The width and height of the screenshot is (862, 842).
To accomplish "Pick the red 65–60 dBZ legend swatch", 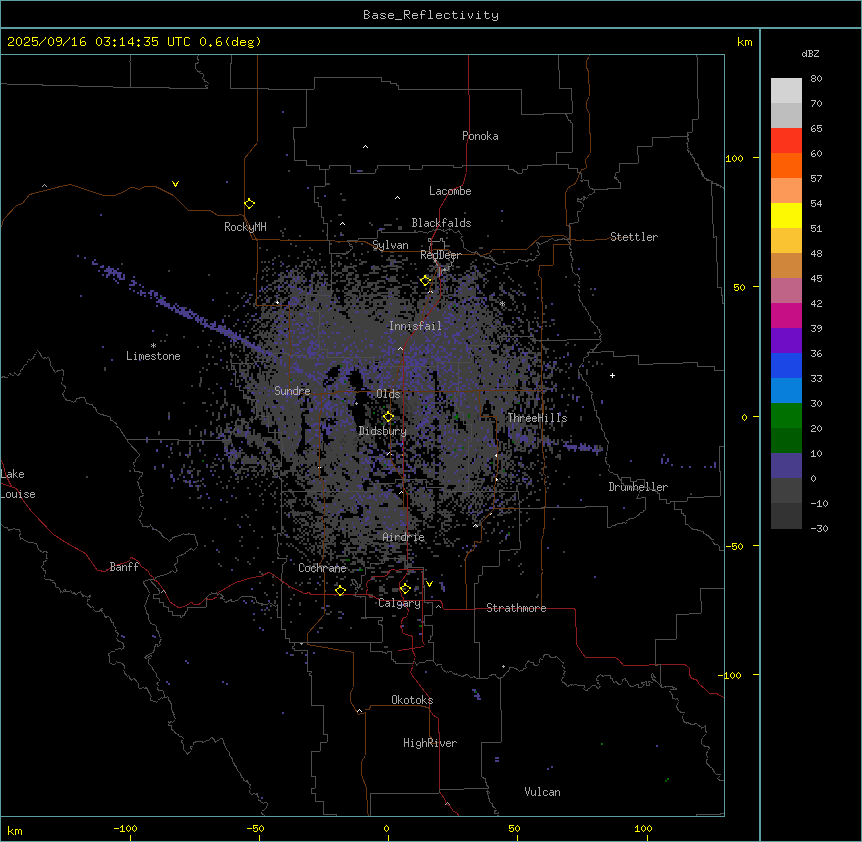I will [786, 141].
